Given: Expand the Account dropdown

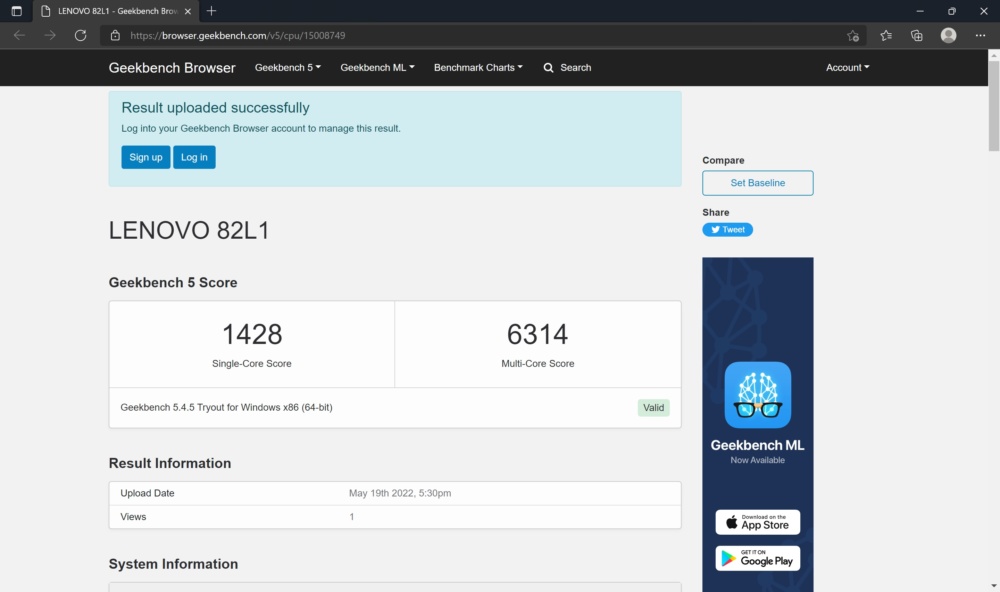Looking at the screenshot, I should pos(848,68).
